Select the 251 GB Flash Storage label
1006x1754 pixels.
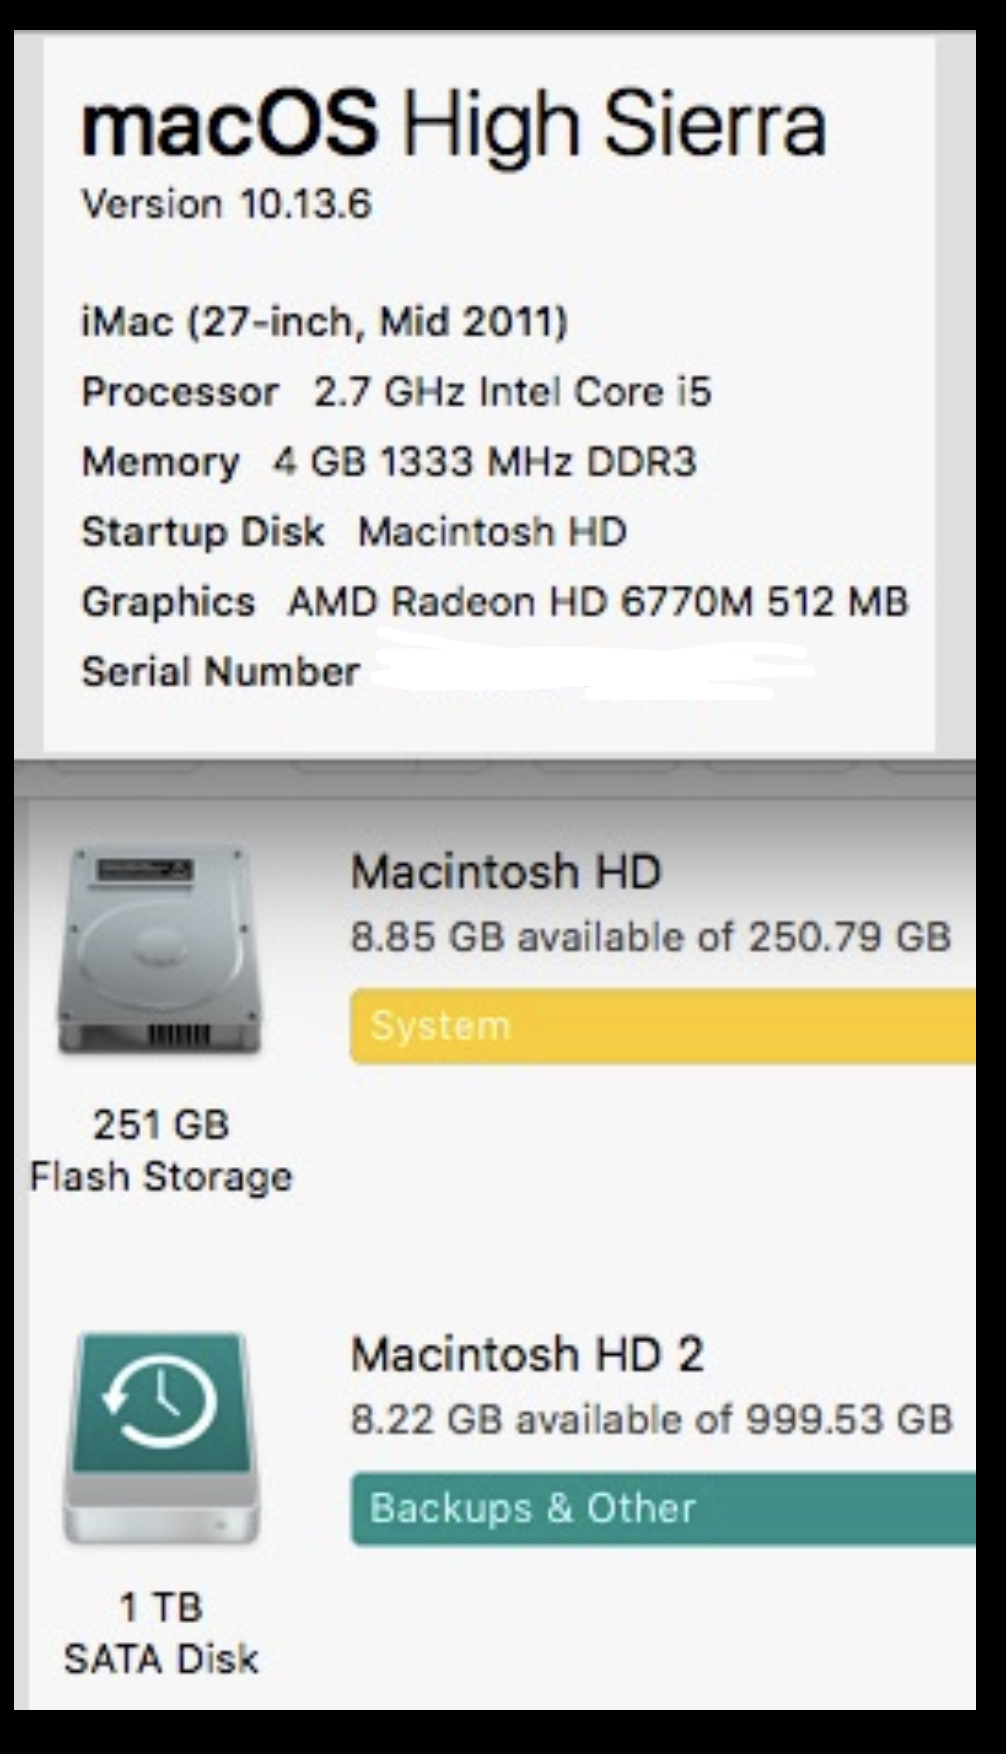pos(158,1150)
